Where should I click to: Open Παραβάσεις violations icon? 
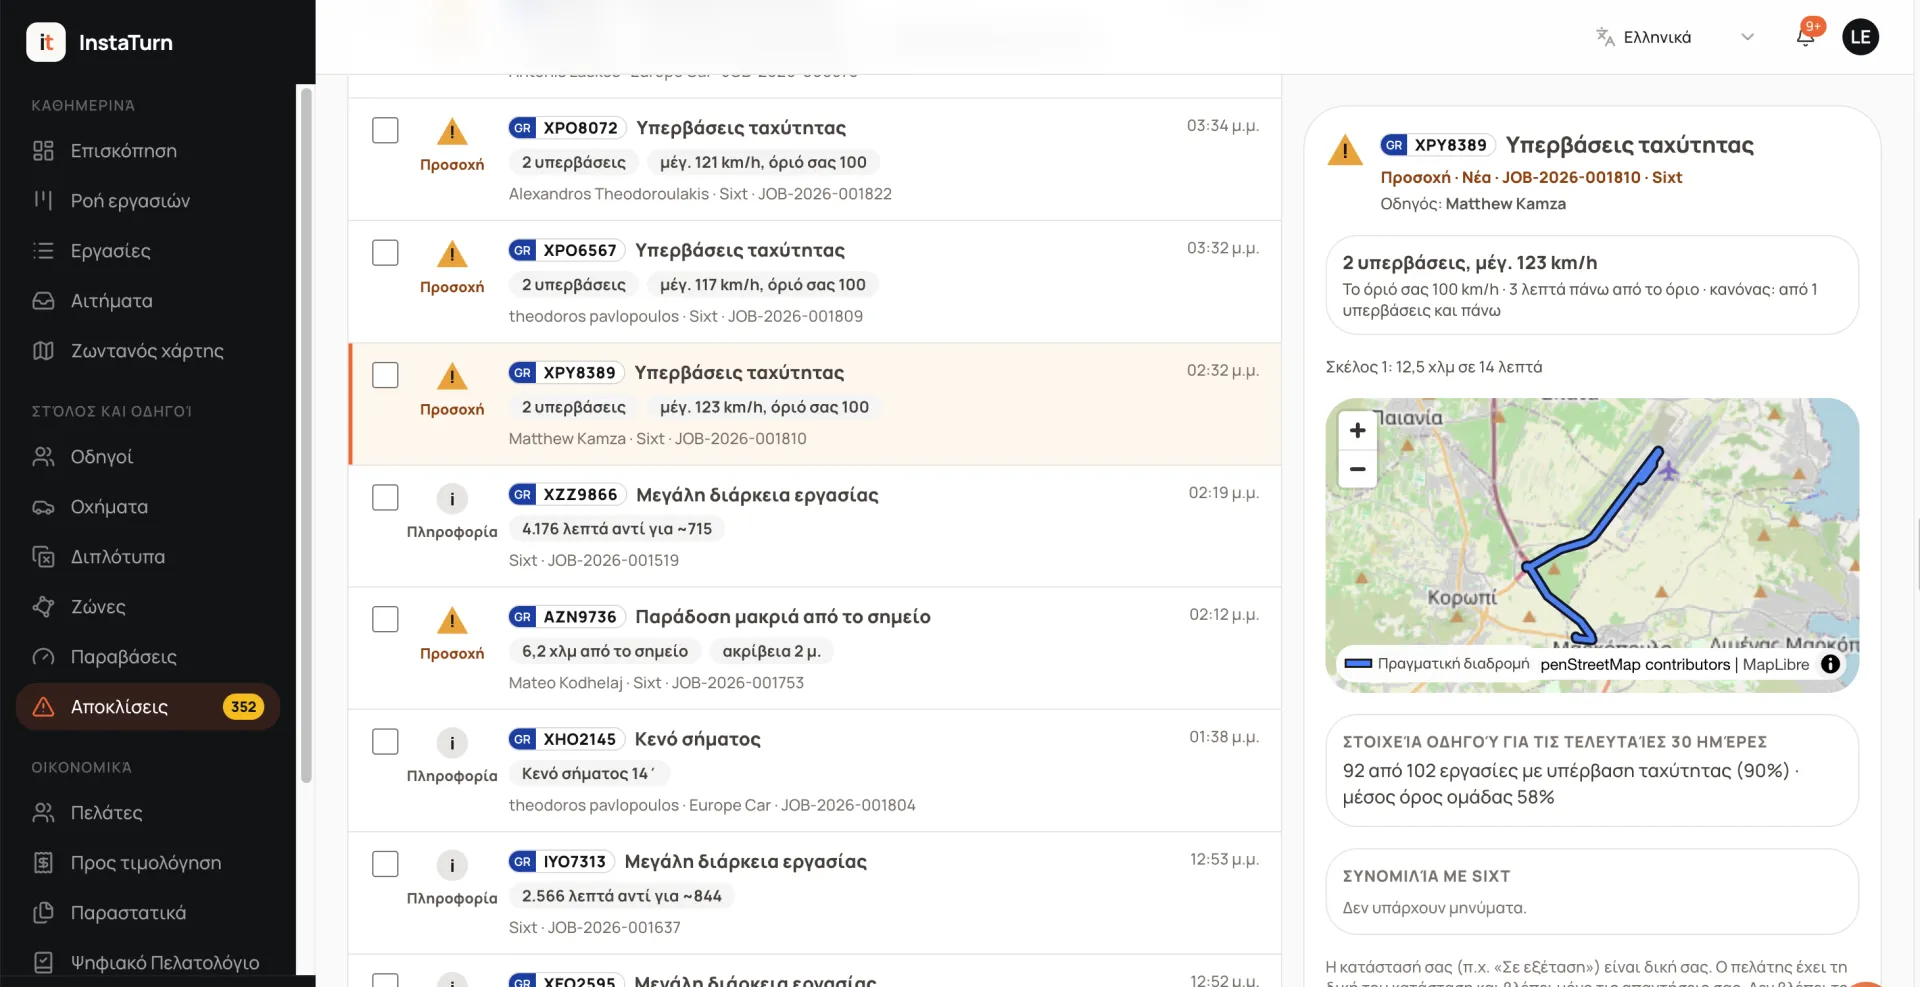[43, 657]
